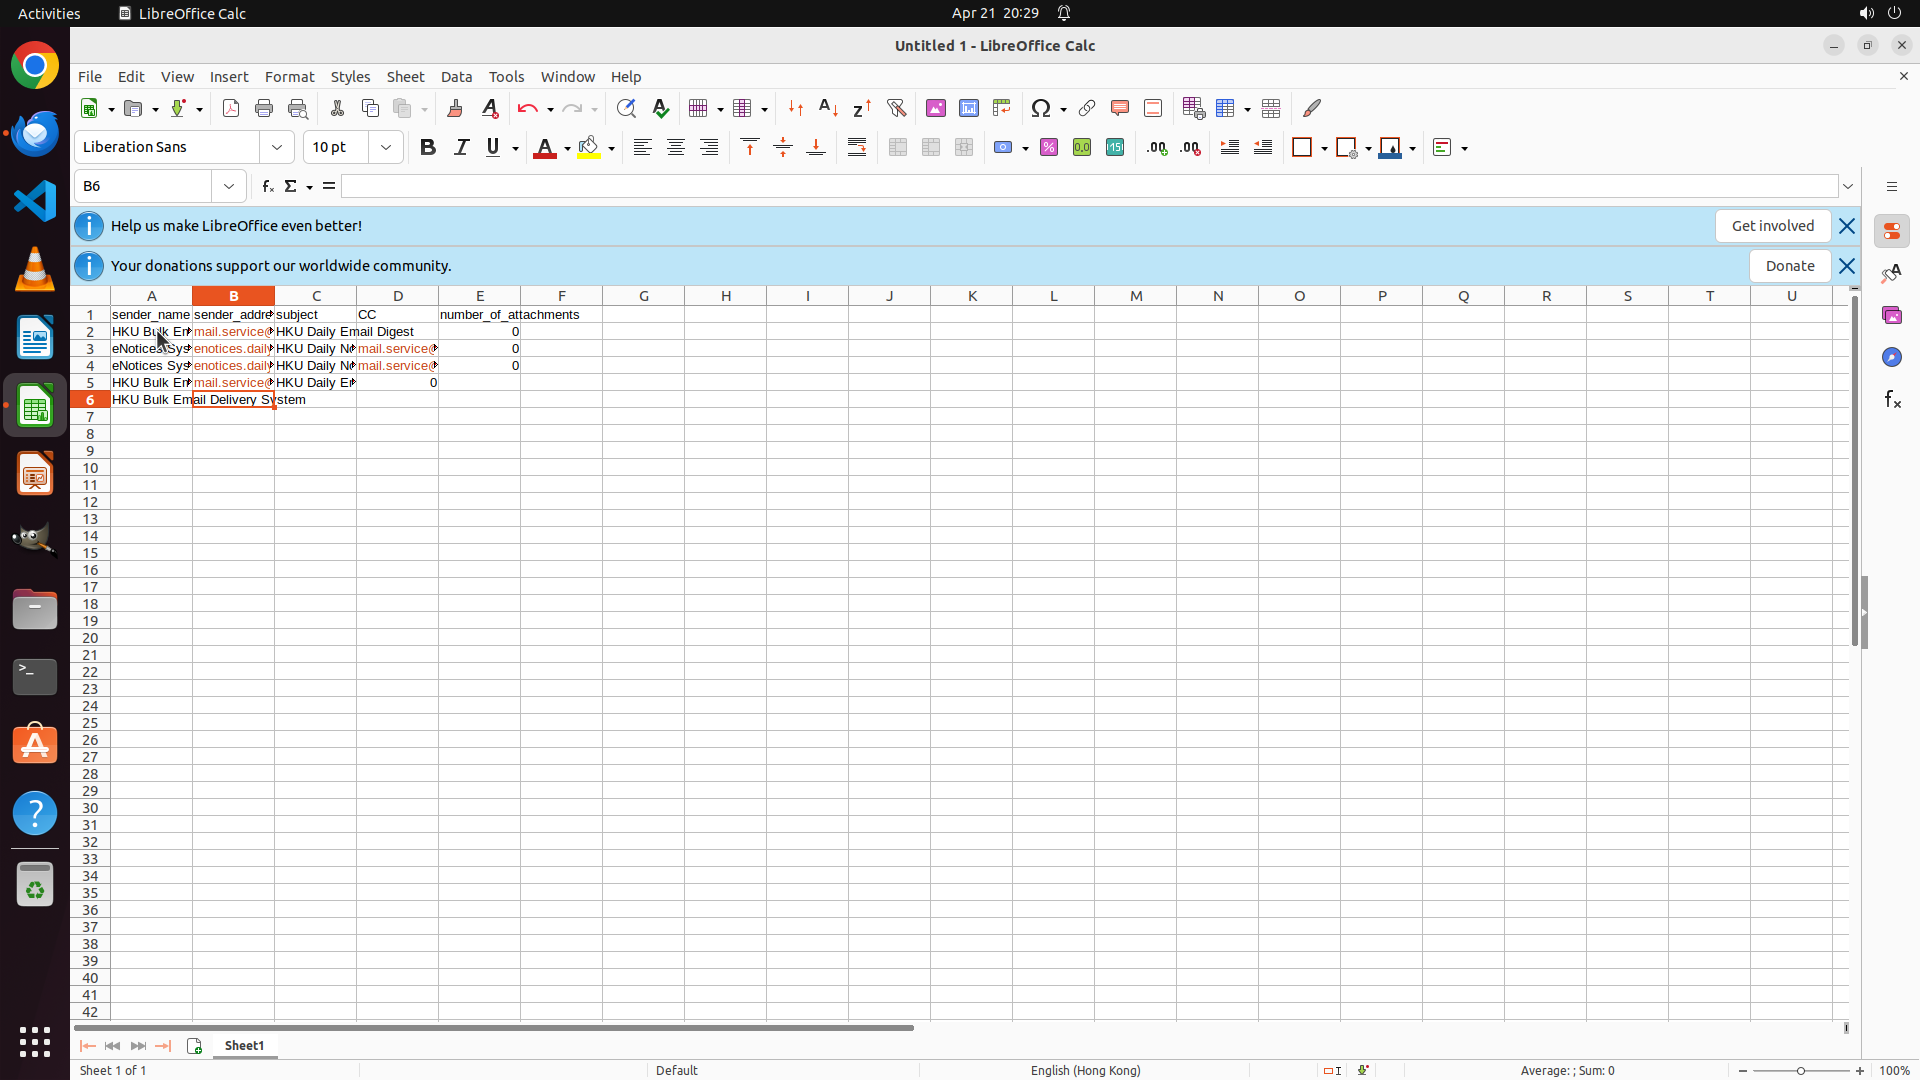
Task: Click the Get involved button
Action: coord(1772,226)
